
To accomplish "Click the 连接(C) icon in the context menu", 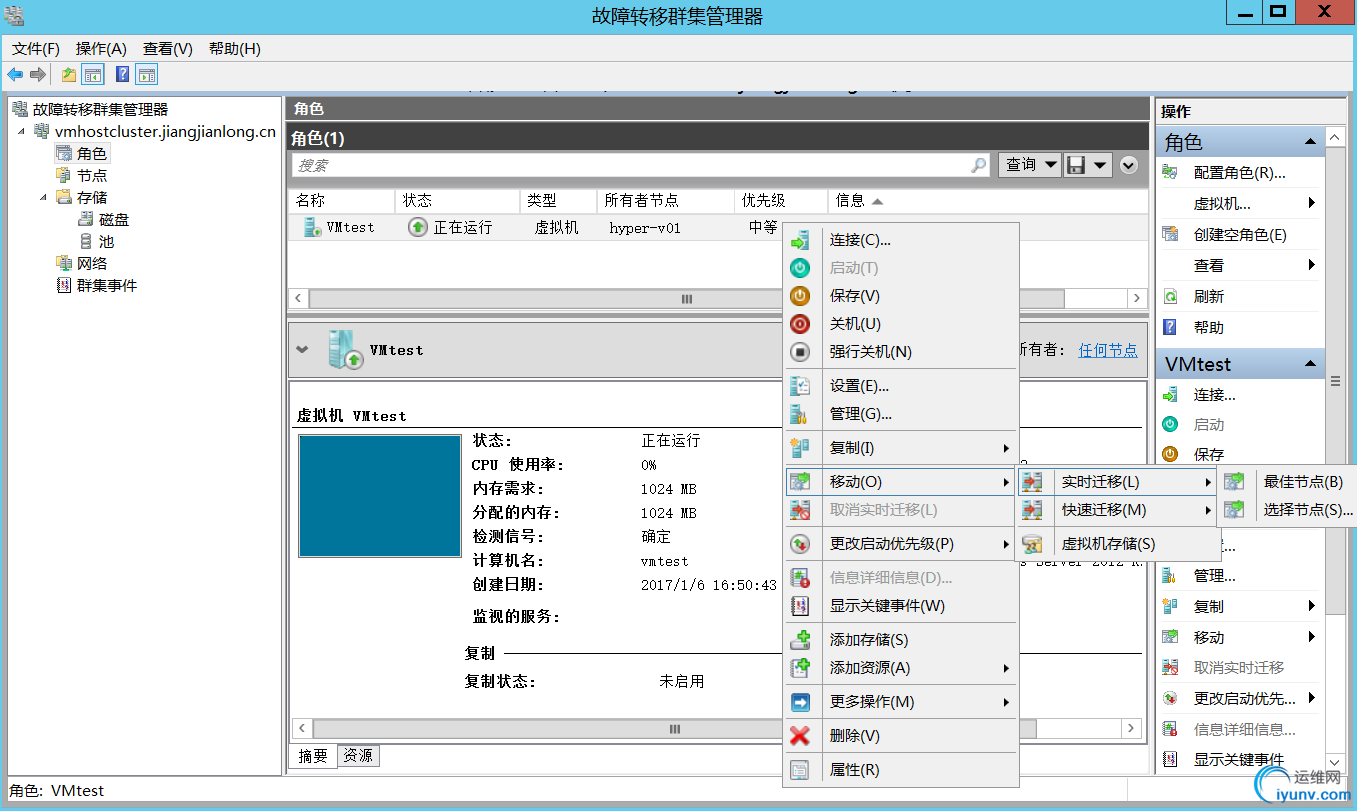I will [800, 240].
